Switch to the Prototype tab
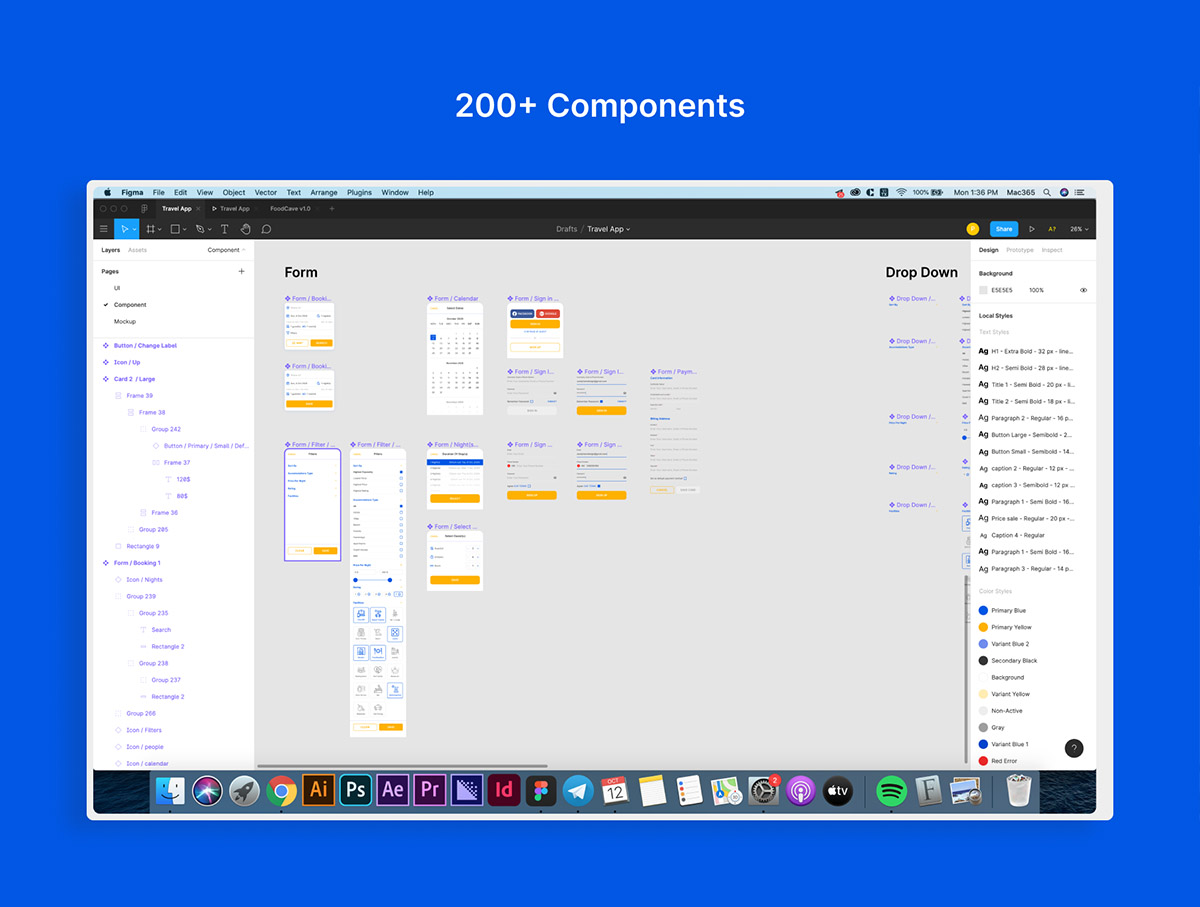1200x907 pixels. click(1019, 250)
